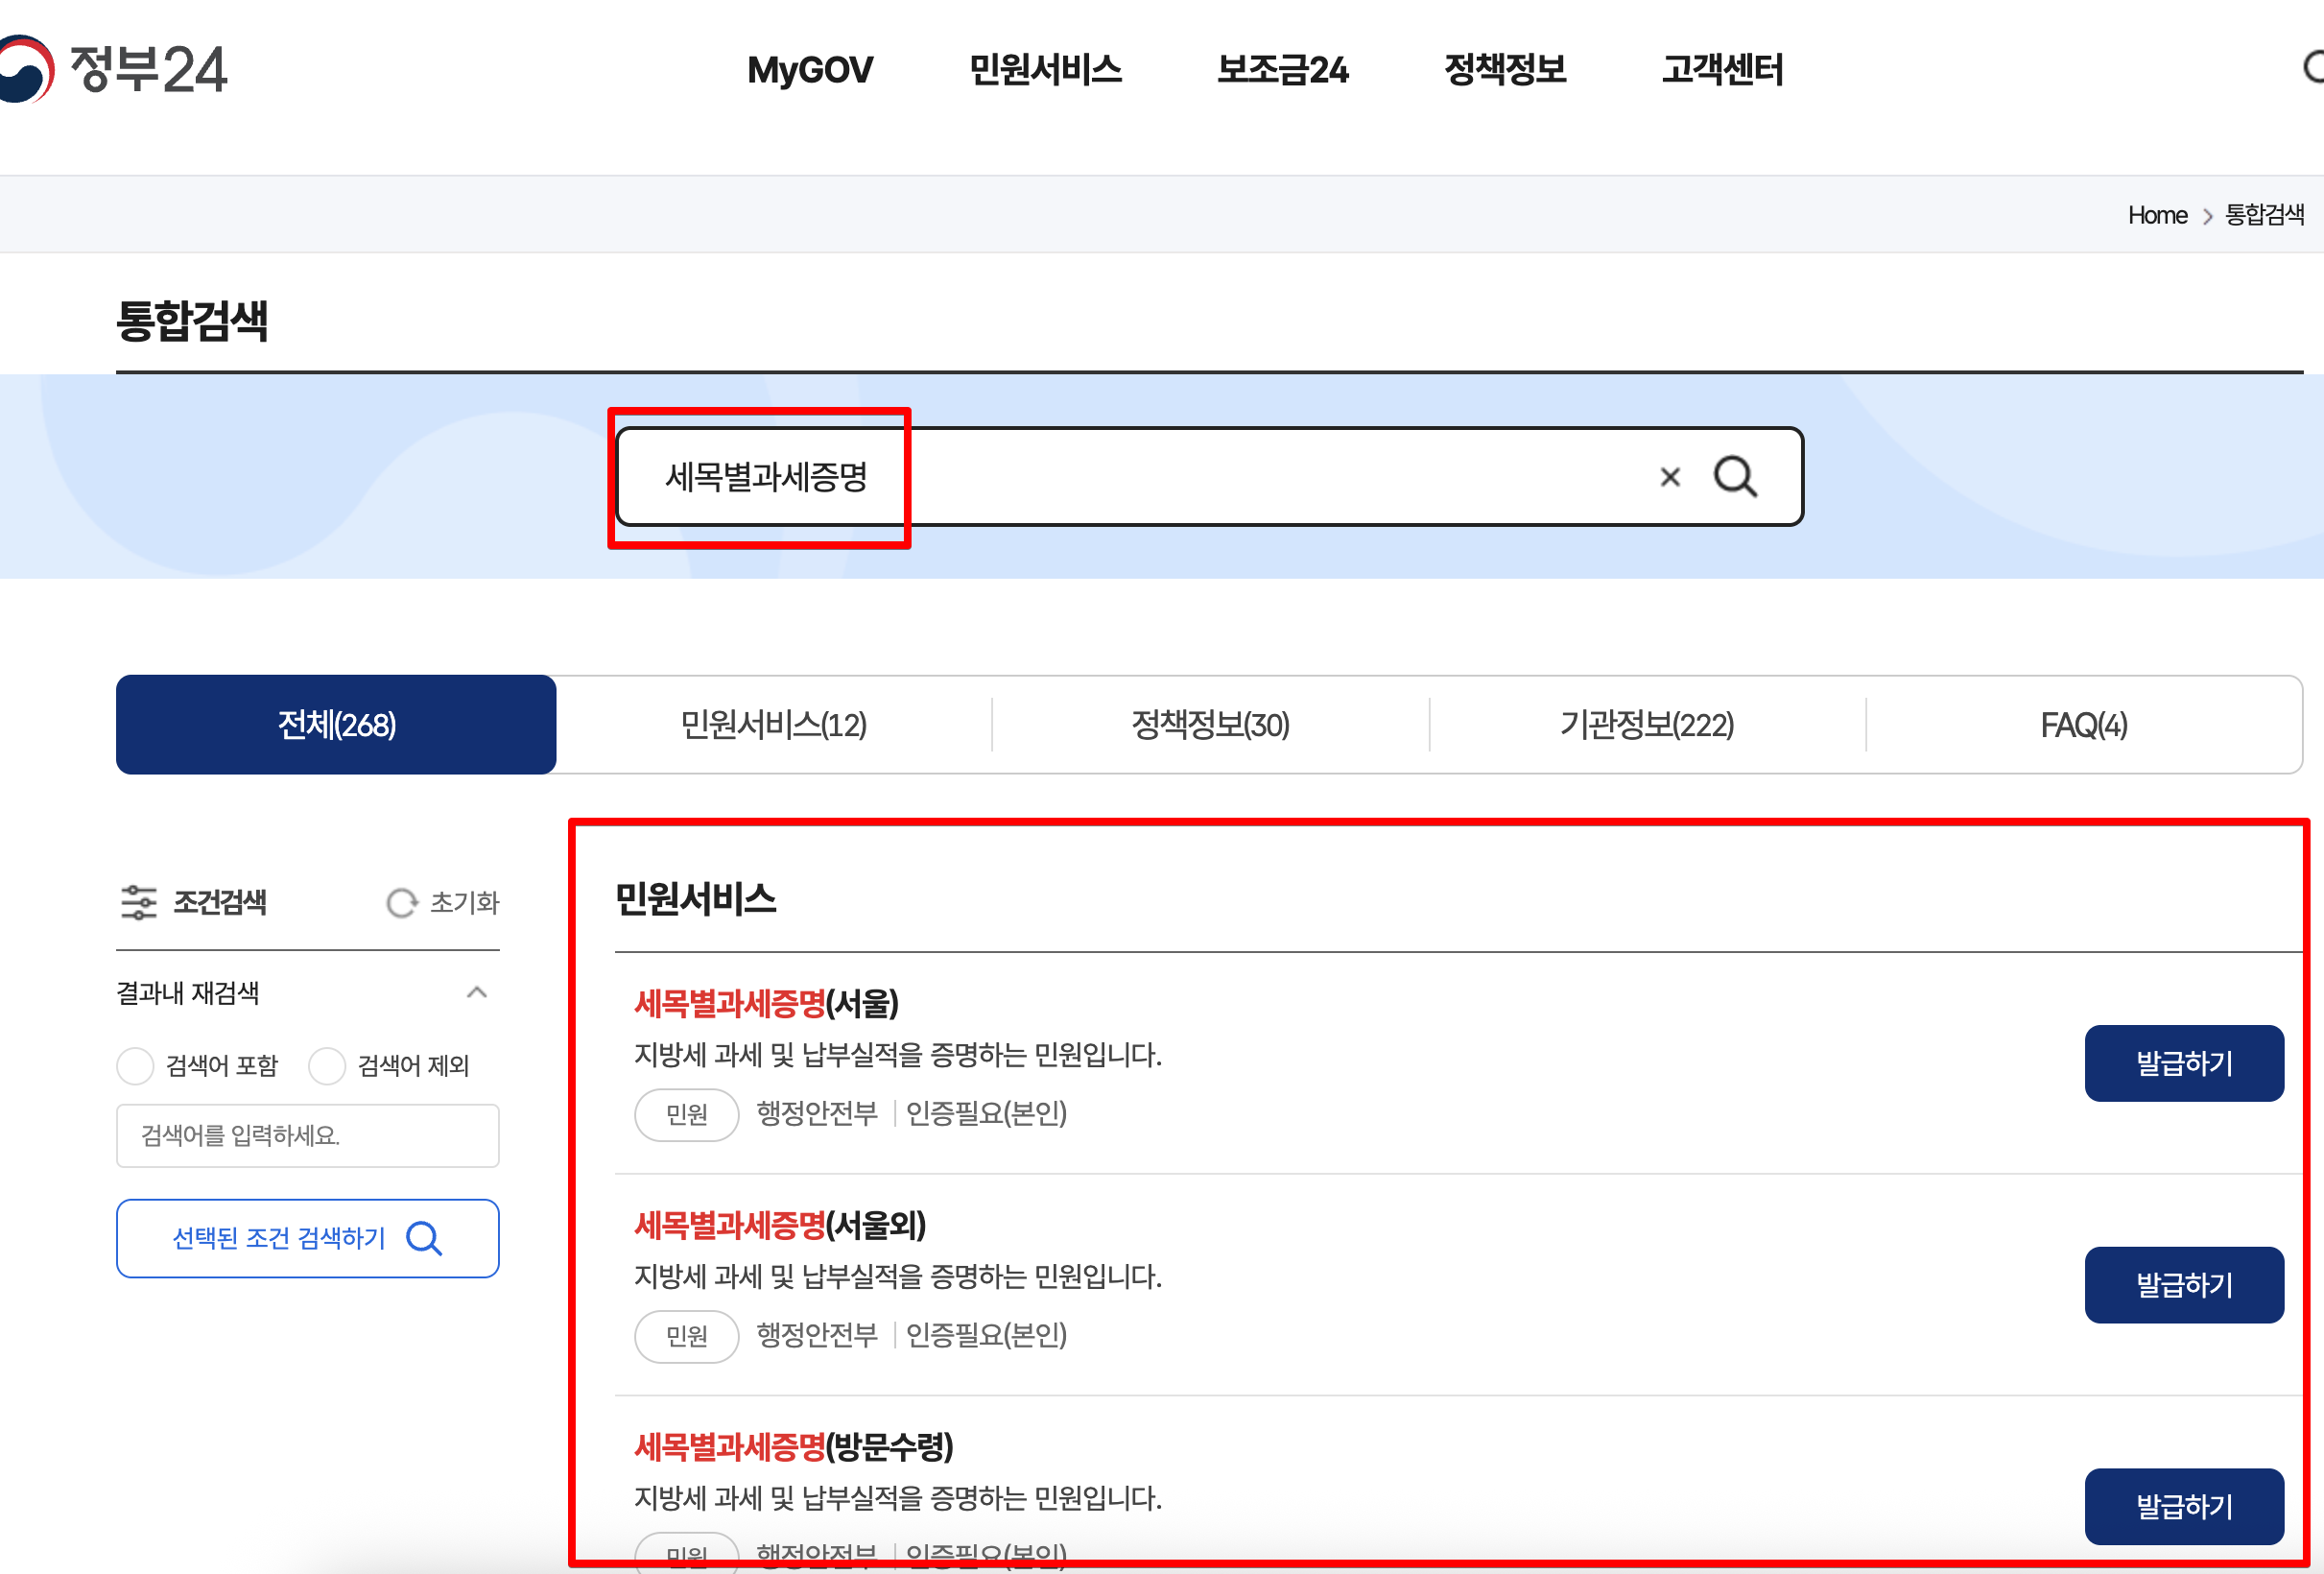The height and width of the screenshot is (1574, 2324).
Task: Collapse 결과내 재검색 with the chevron
Action: [478, 992]
